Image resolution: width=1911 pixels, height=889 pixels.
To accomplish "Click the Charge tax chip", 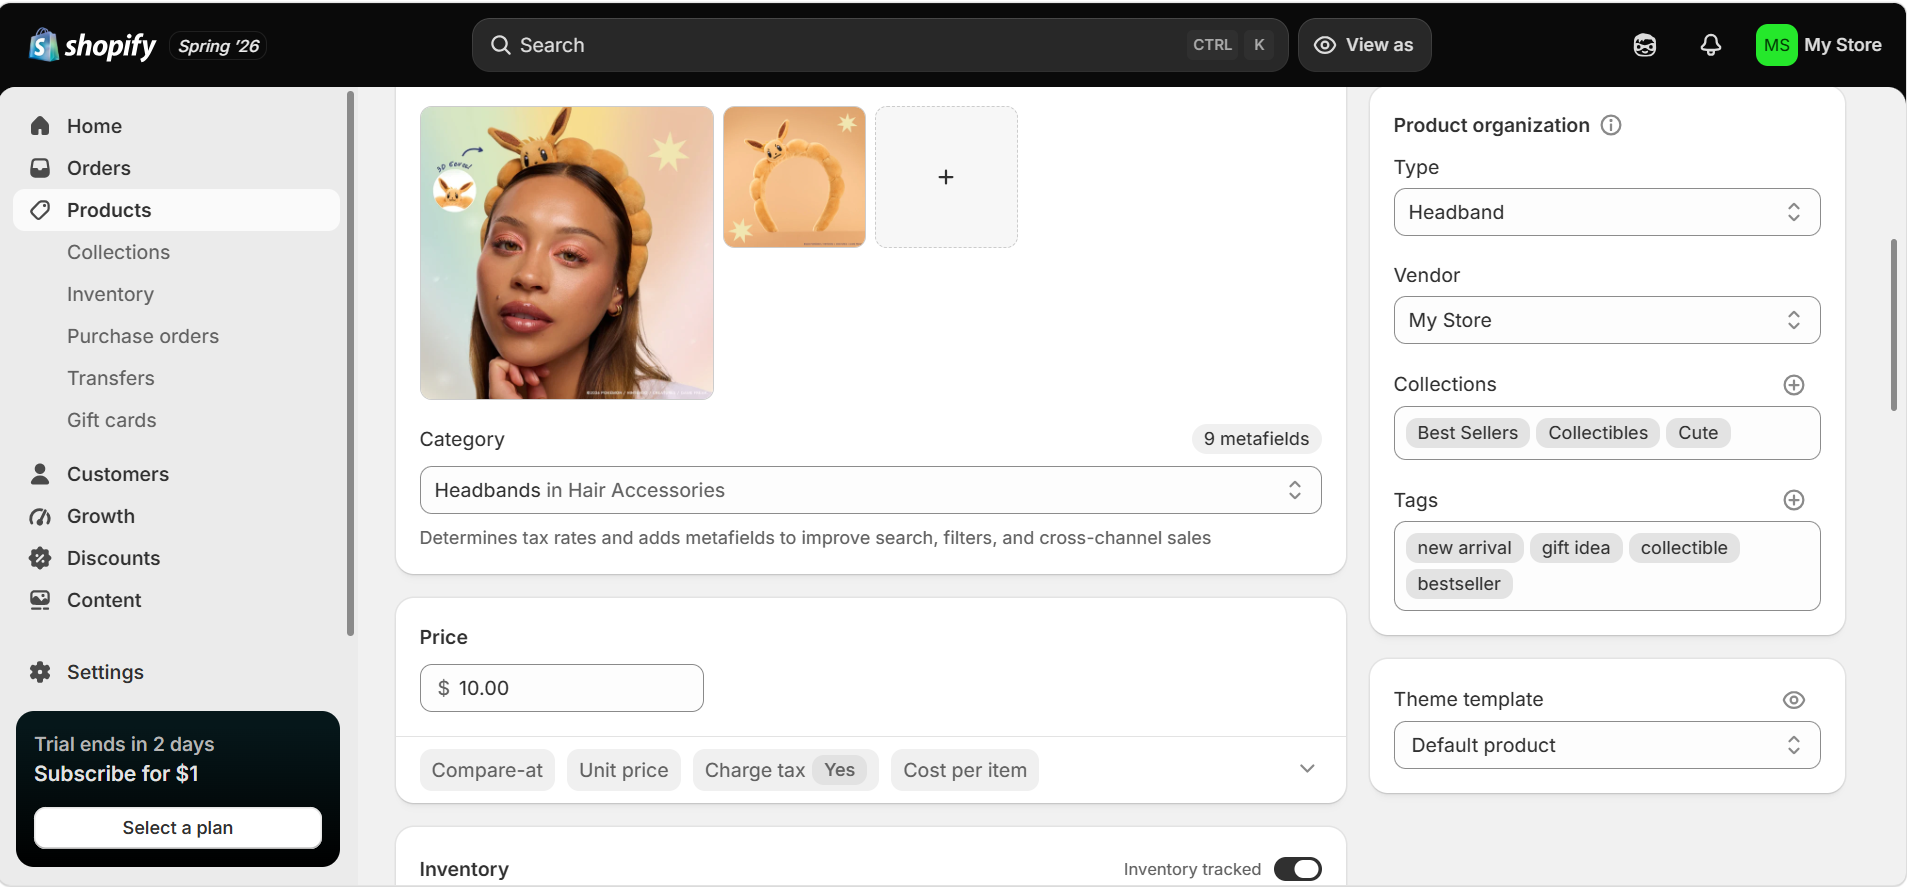I will pos(785,770).
